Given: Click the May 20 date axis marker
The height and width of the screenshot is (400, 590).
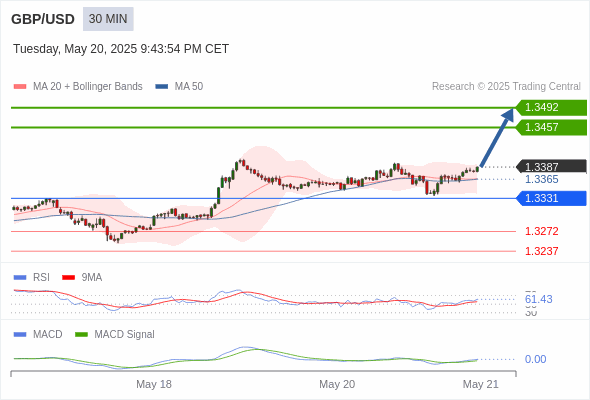Looking at the screenshot, I should point(337,384).
